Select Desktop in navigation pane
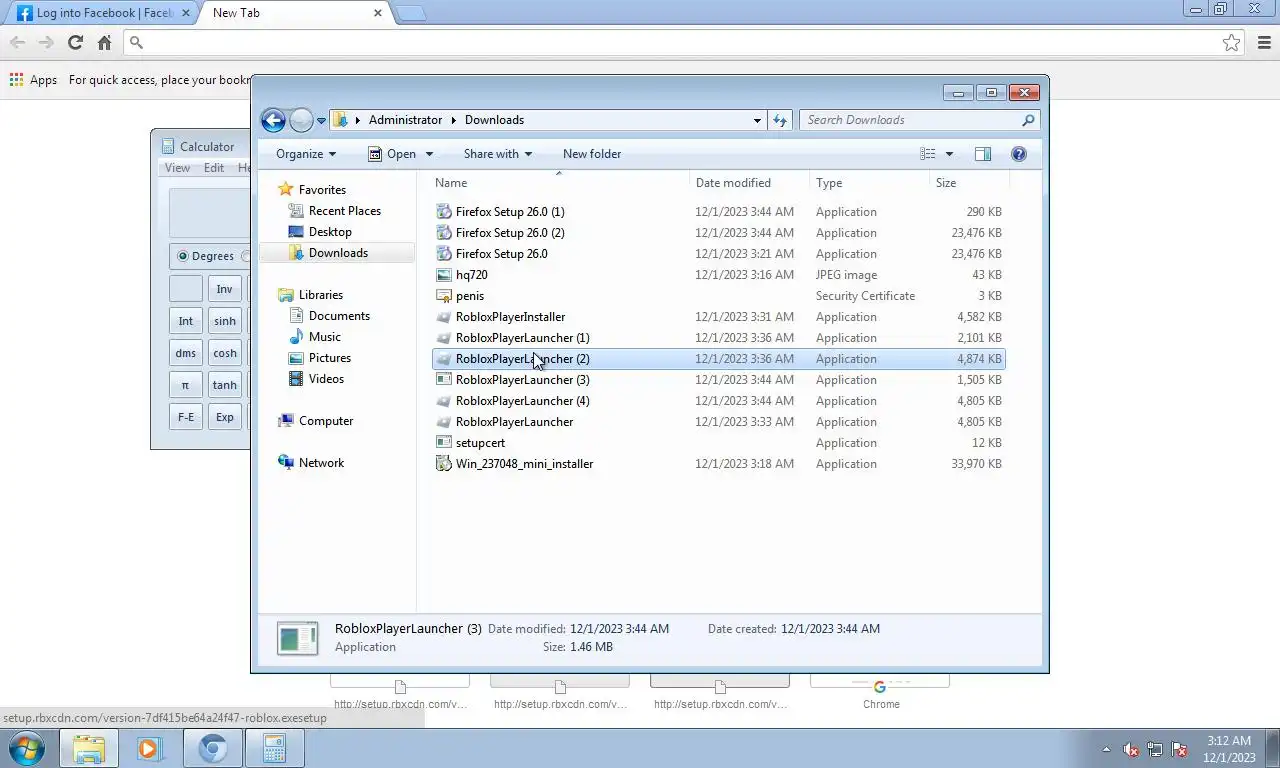1280x768 pixels. pos(330,232)
